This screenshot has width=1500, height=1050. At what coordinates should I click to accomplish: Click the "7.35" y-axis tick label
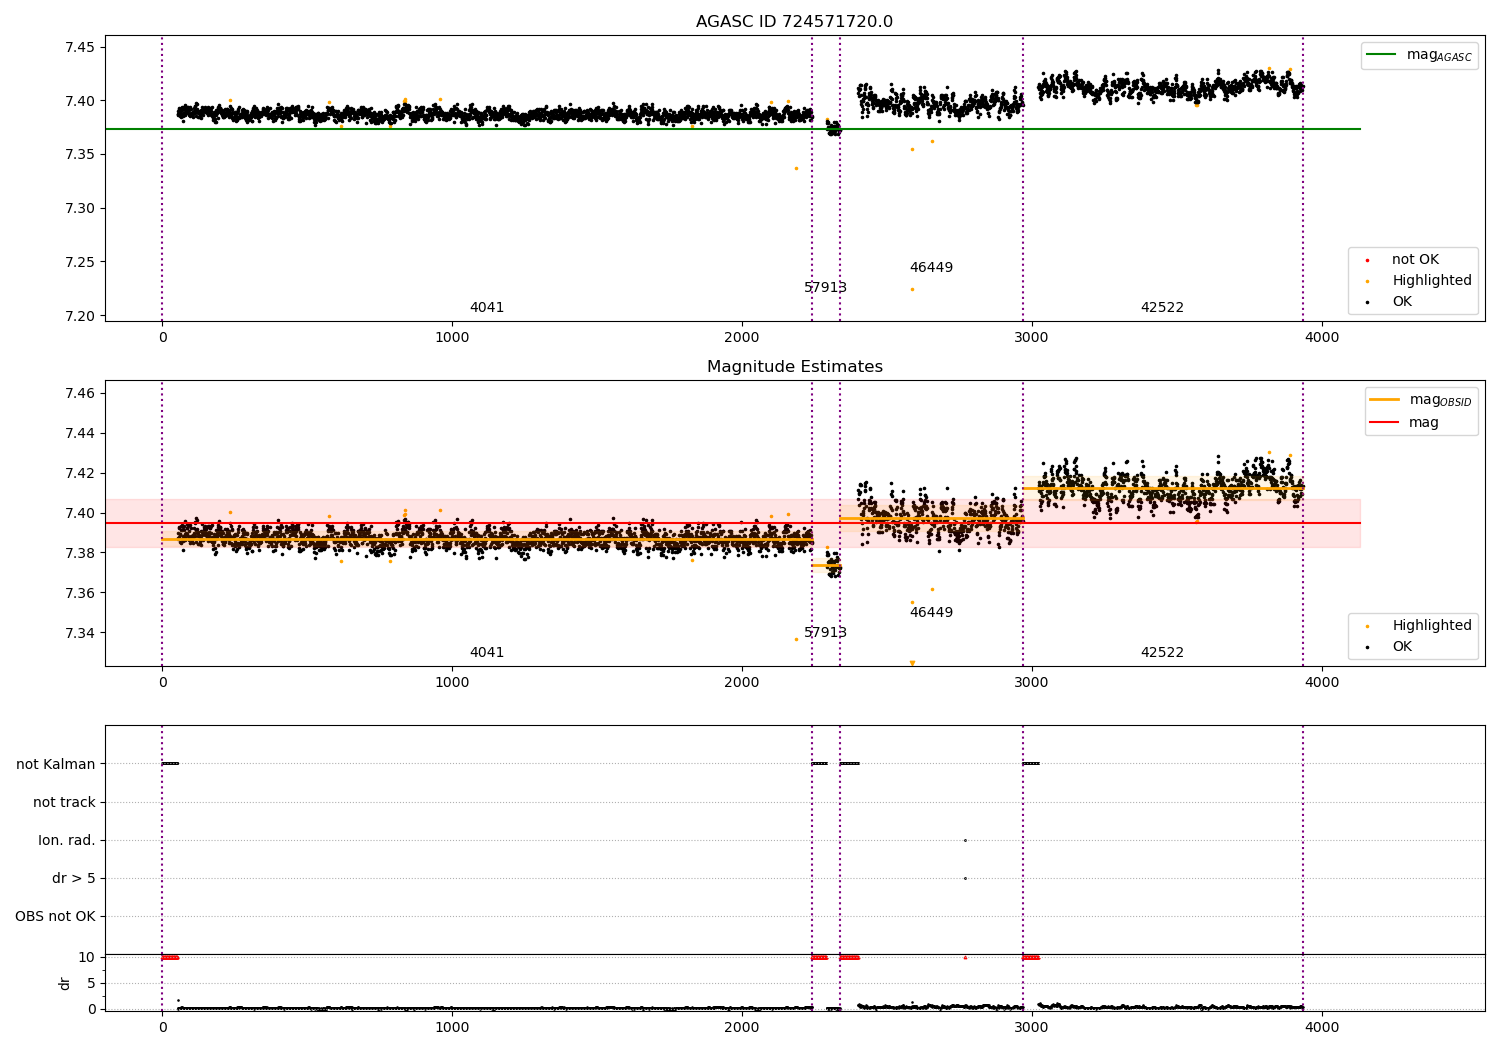click(80, 154)
